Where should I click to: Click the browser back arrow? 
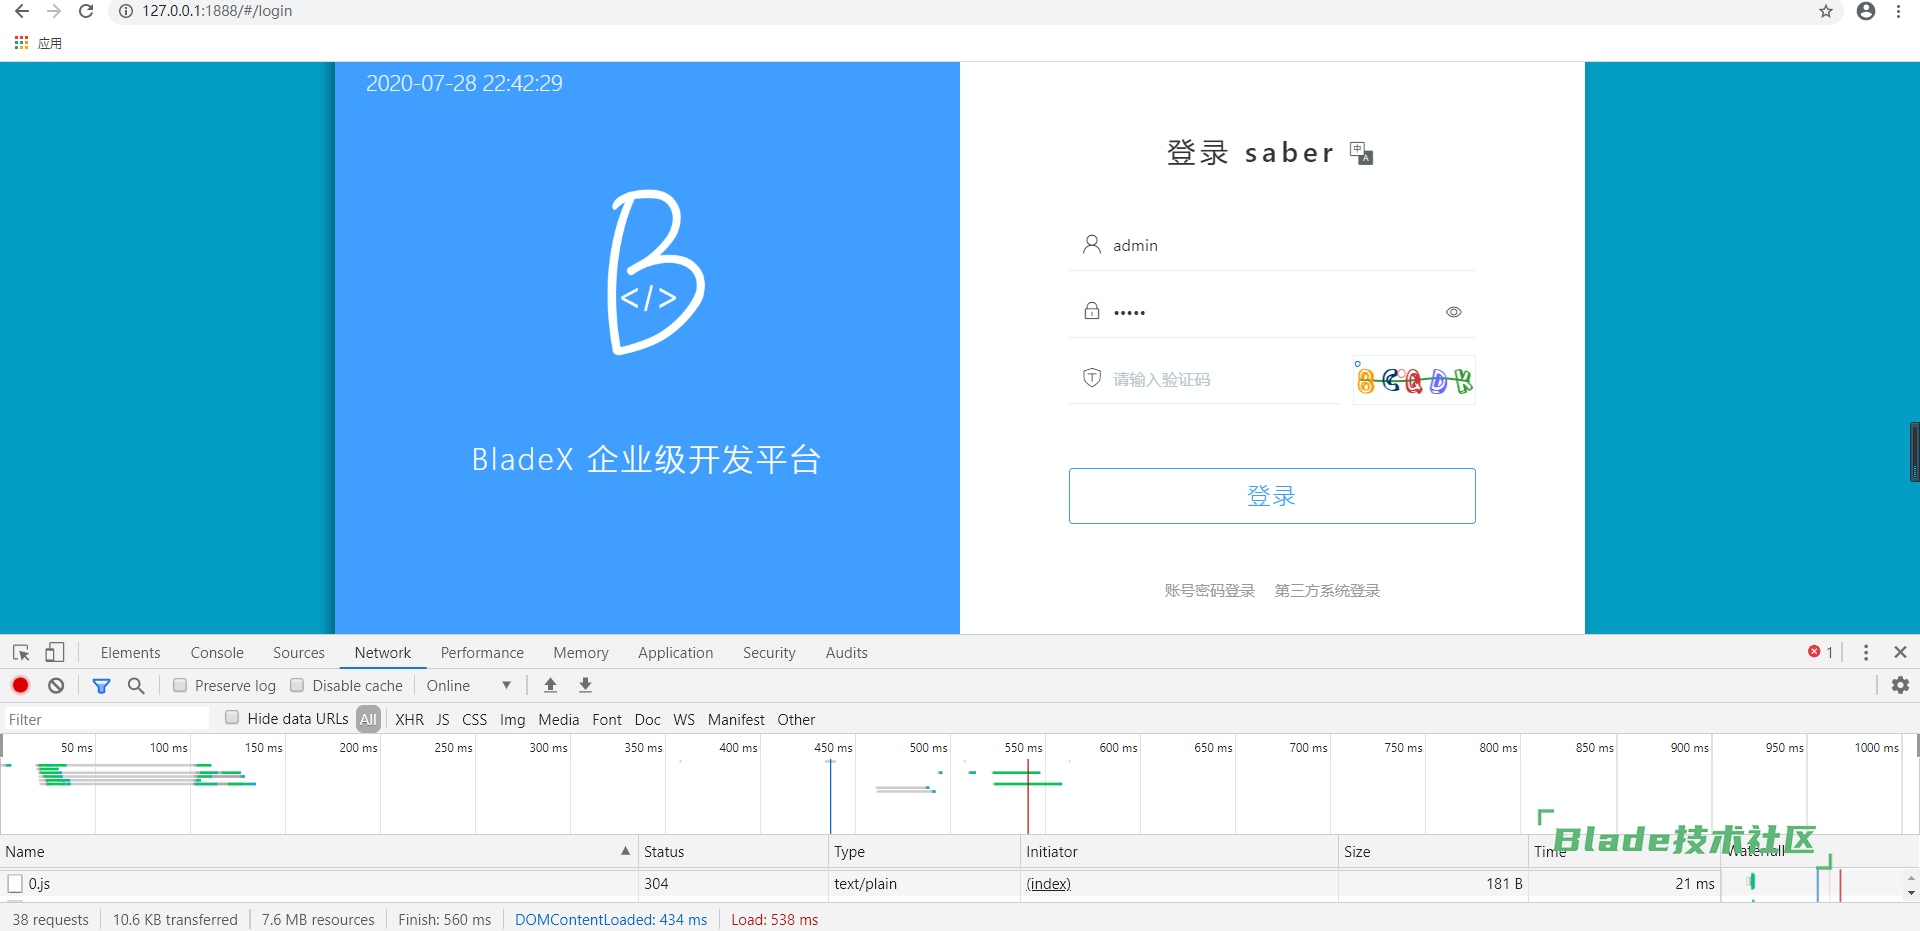point(22,11)
